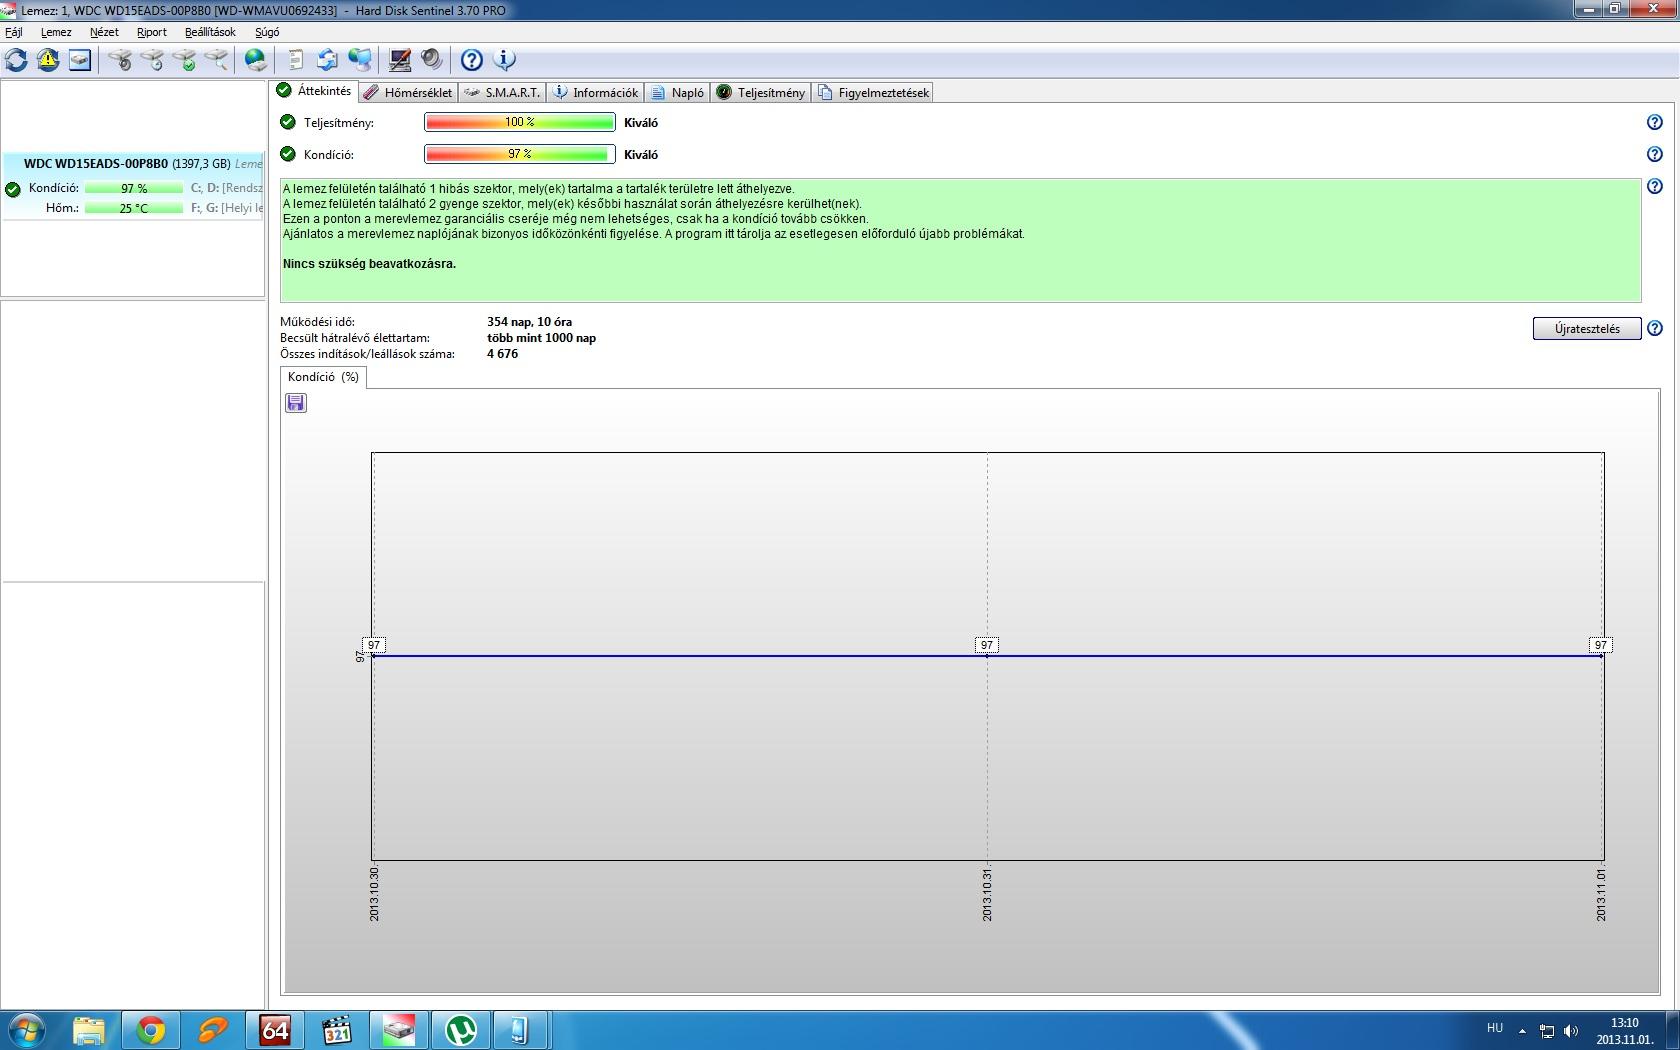Click sidebar Hőm. 25 °C bar
Viewport: 1680px width, 1050px height.
(134, 208)
